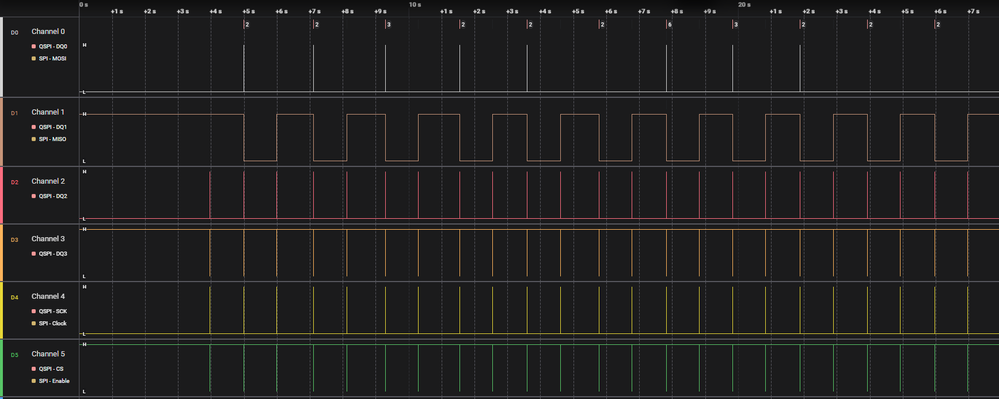Click the decoded value 3 marker near +9 s
Screen dimensions: 999x399
point(387,24)
